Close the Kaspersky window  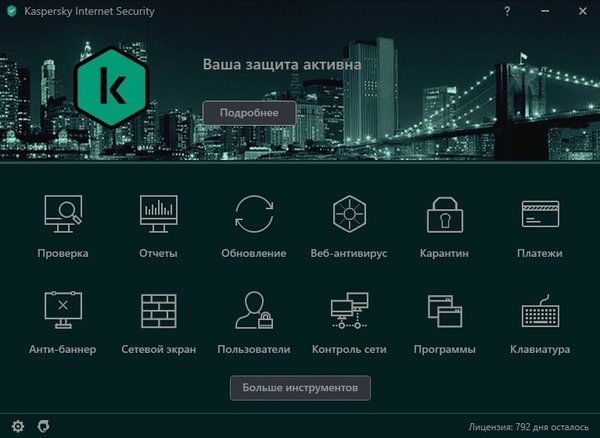tap(583, 11)
